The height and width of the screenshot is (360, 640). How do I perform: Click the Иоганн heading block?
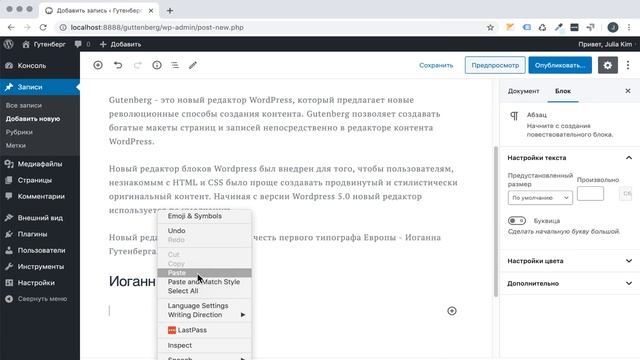click(x=132, y=281)
